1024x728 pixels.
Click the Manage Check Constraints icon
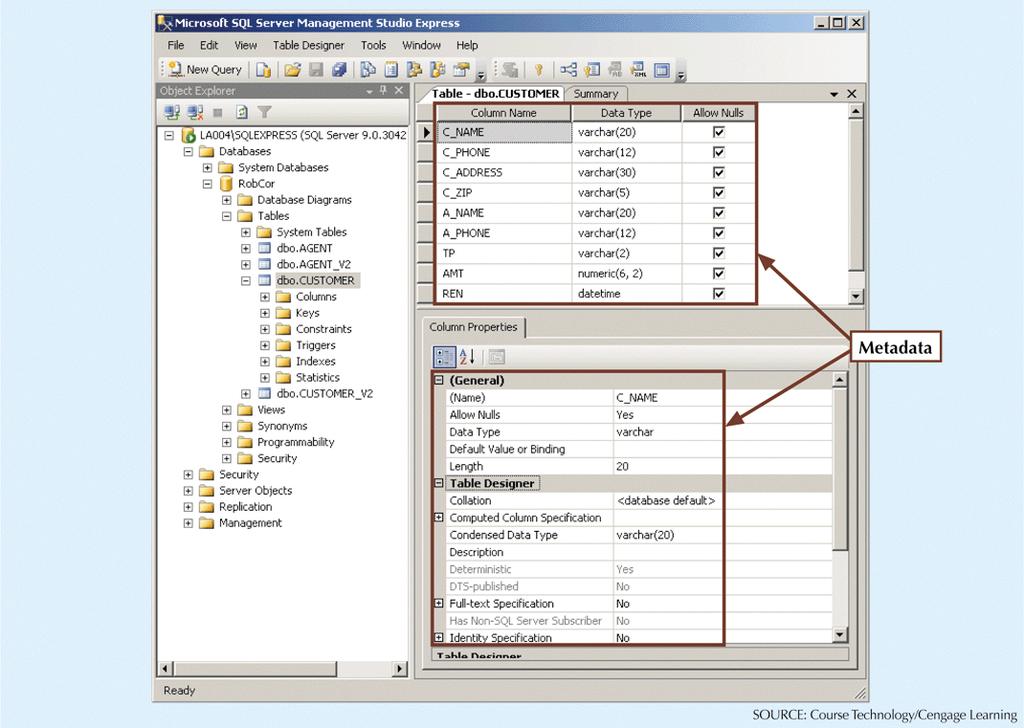pos(662,70)
